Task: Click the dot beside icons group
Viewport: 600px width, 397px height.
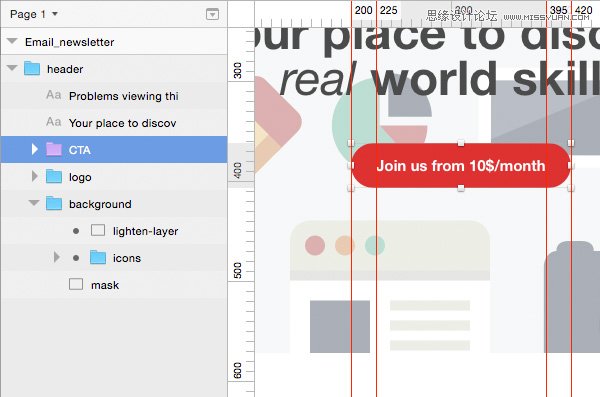Action: tap(76, 258)
